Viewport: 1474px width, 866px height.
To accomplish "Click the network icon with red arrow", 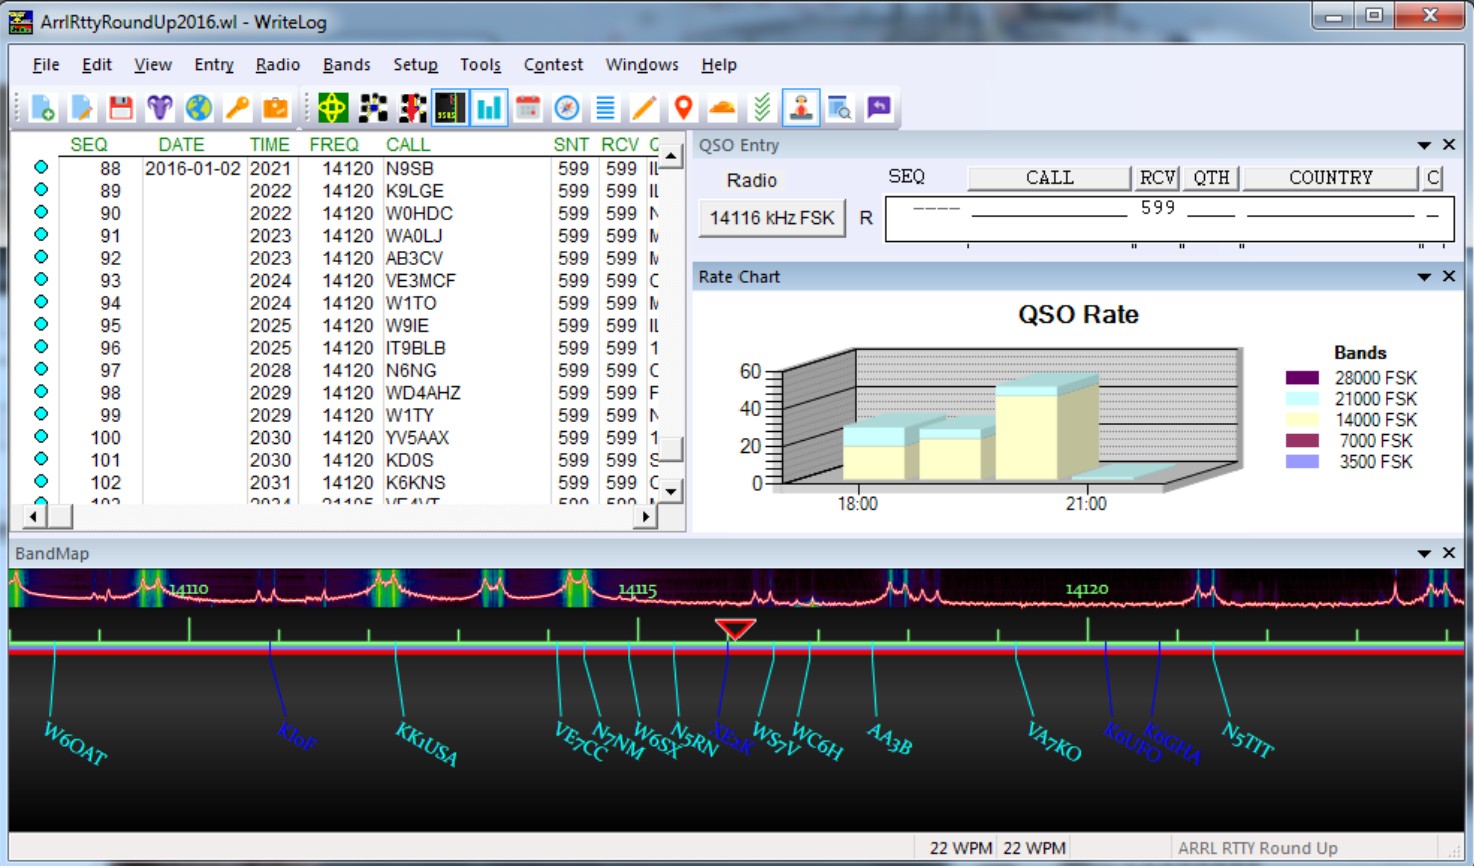I will [x=411, y=108].
